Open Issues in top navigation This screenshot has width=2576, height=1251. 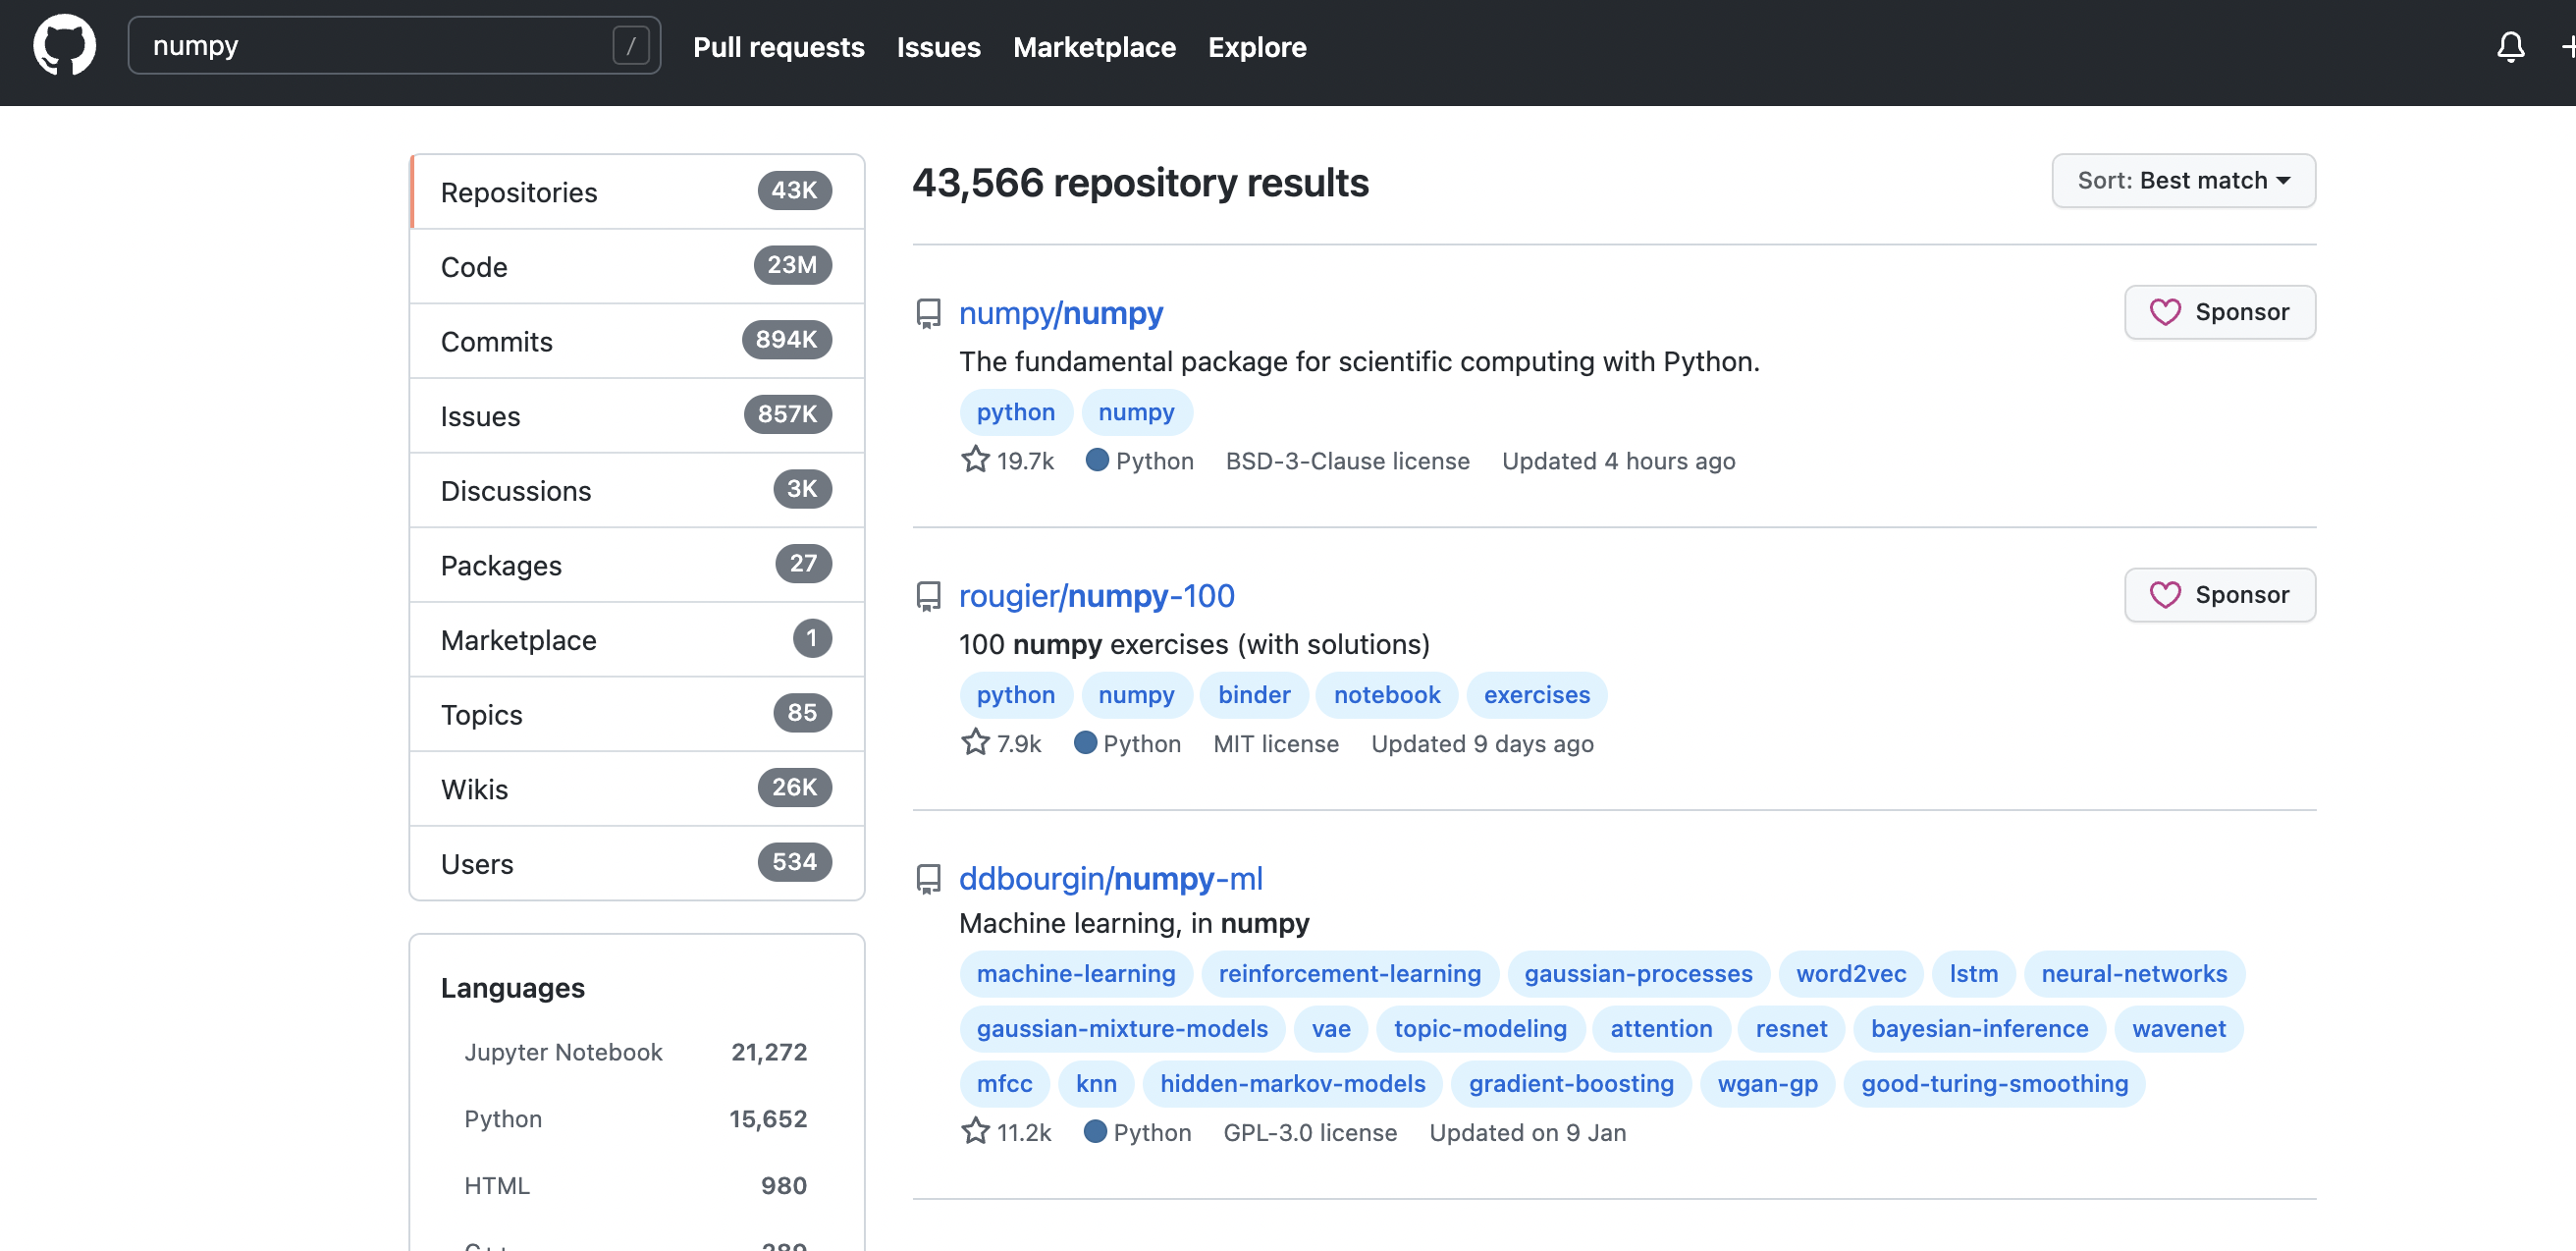[x=938, y=47]
